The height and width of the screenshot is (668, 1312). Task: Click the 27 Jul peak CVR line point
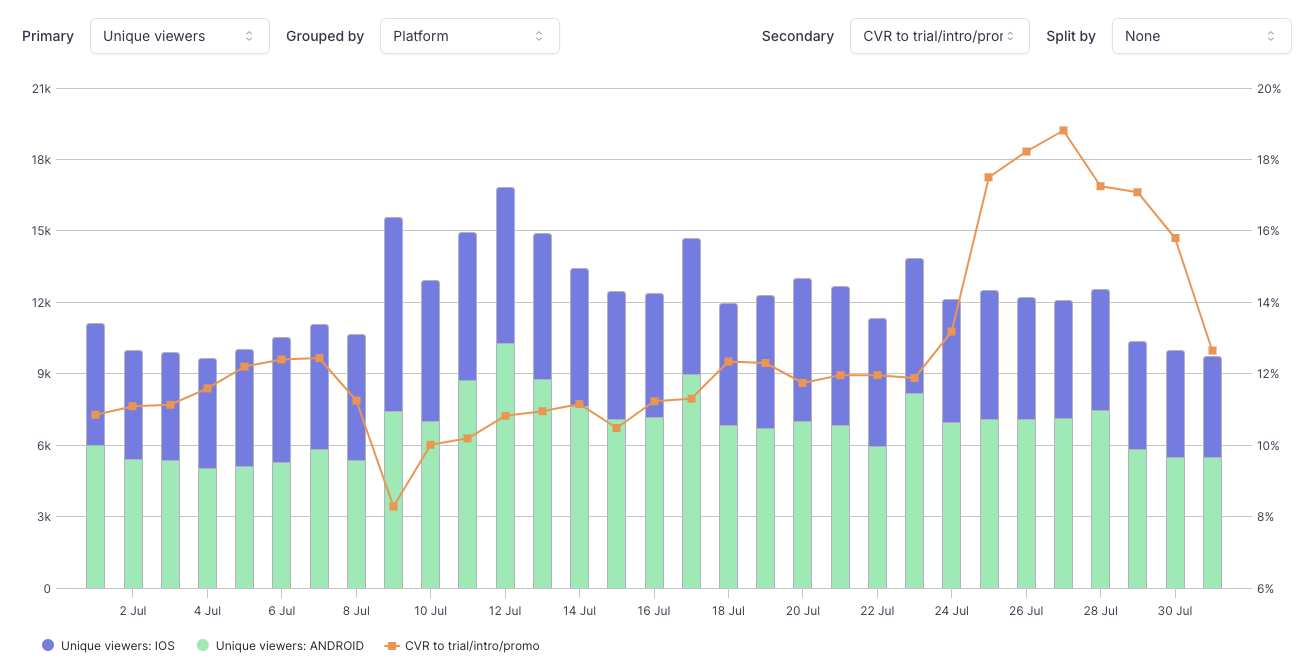click(x=1063, y=130)
